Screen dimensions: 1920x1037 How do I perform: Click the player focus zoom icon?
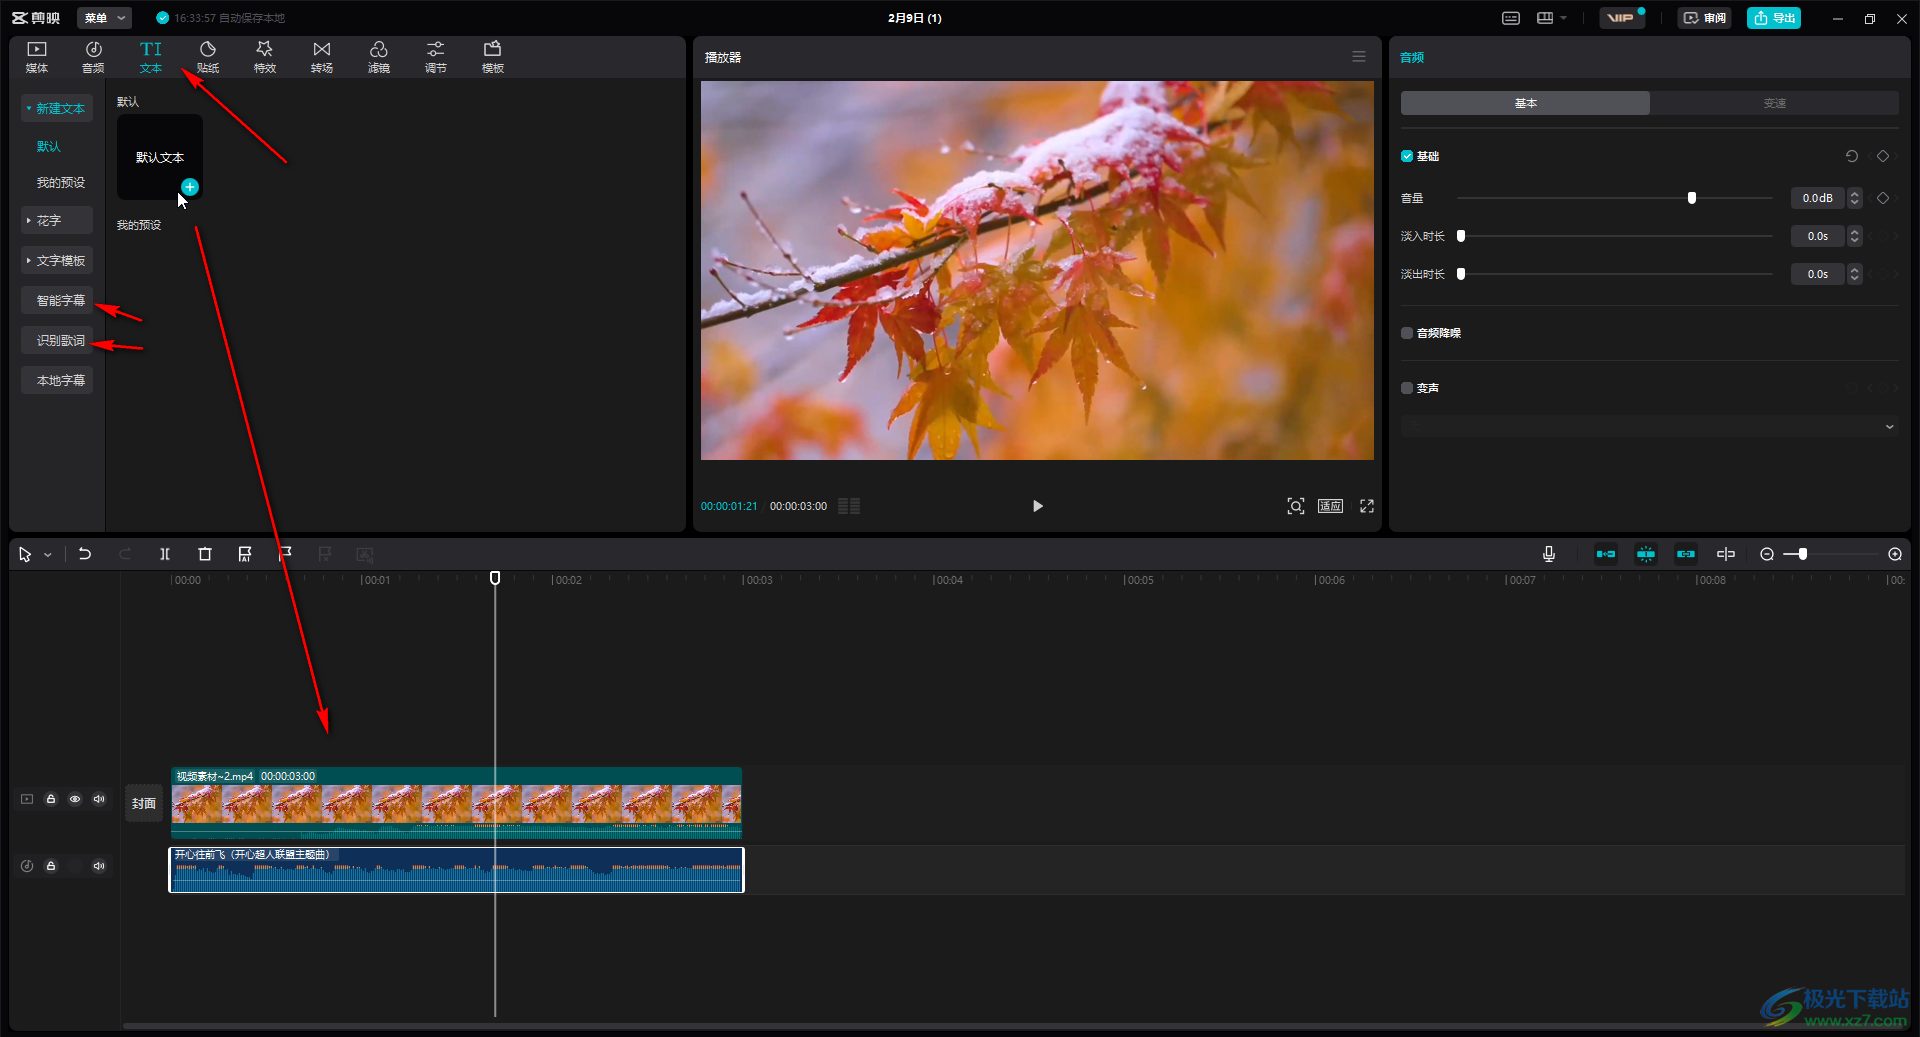(x=1296, y=506)
